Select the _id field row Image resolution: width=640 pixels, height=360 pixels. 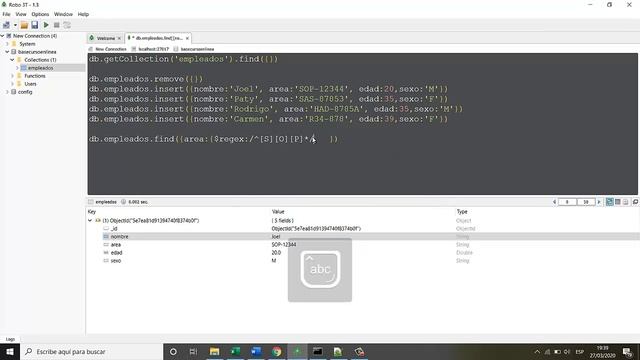(x=363, y=229)
